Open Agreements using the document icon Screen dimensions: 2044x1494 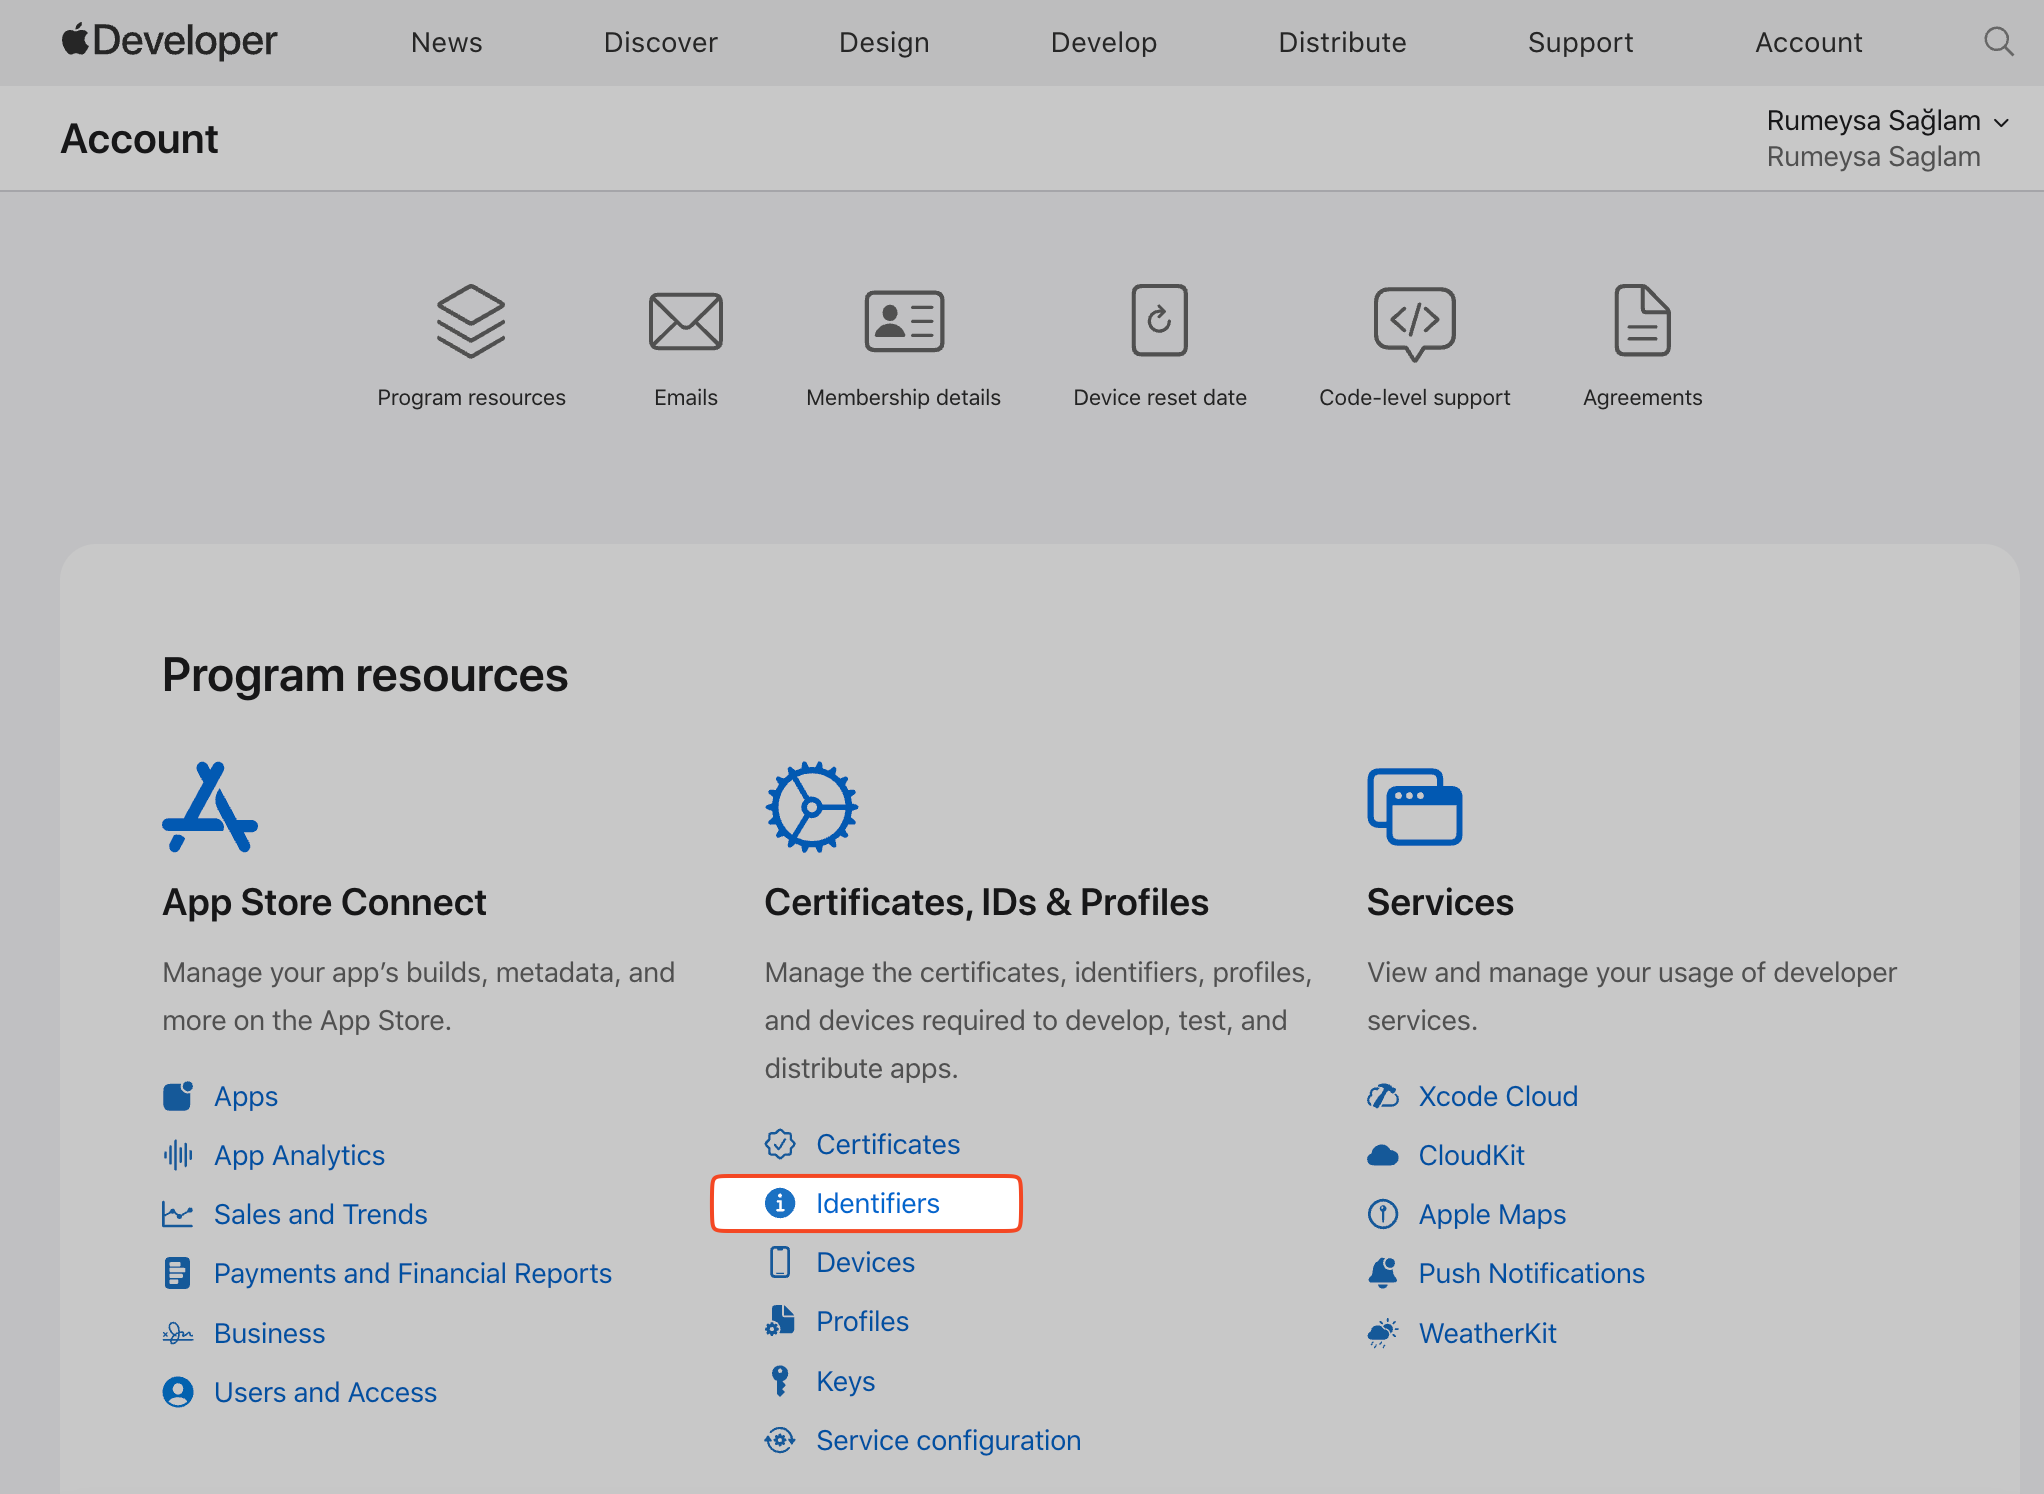click(1641, 321)
